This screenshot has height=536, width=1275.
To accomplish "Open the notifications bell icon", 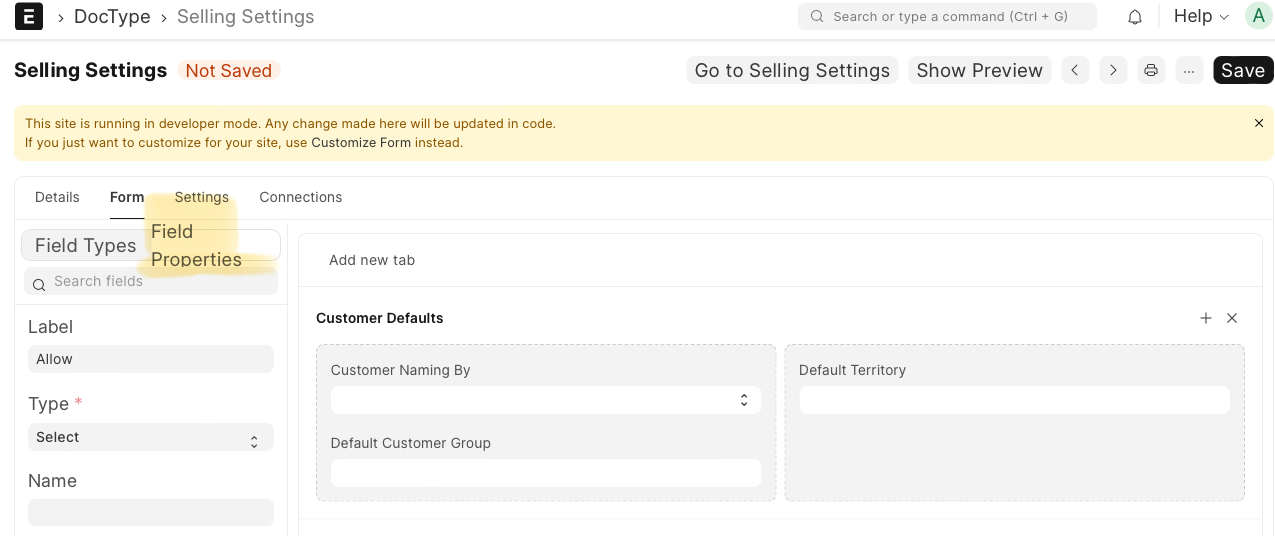I will tap(1135, 17).
